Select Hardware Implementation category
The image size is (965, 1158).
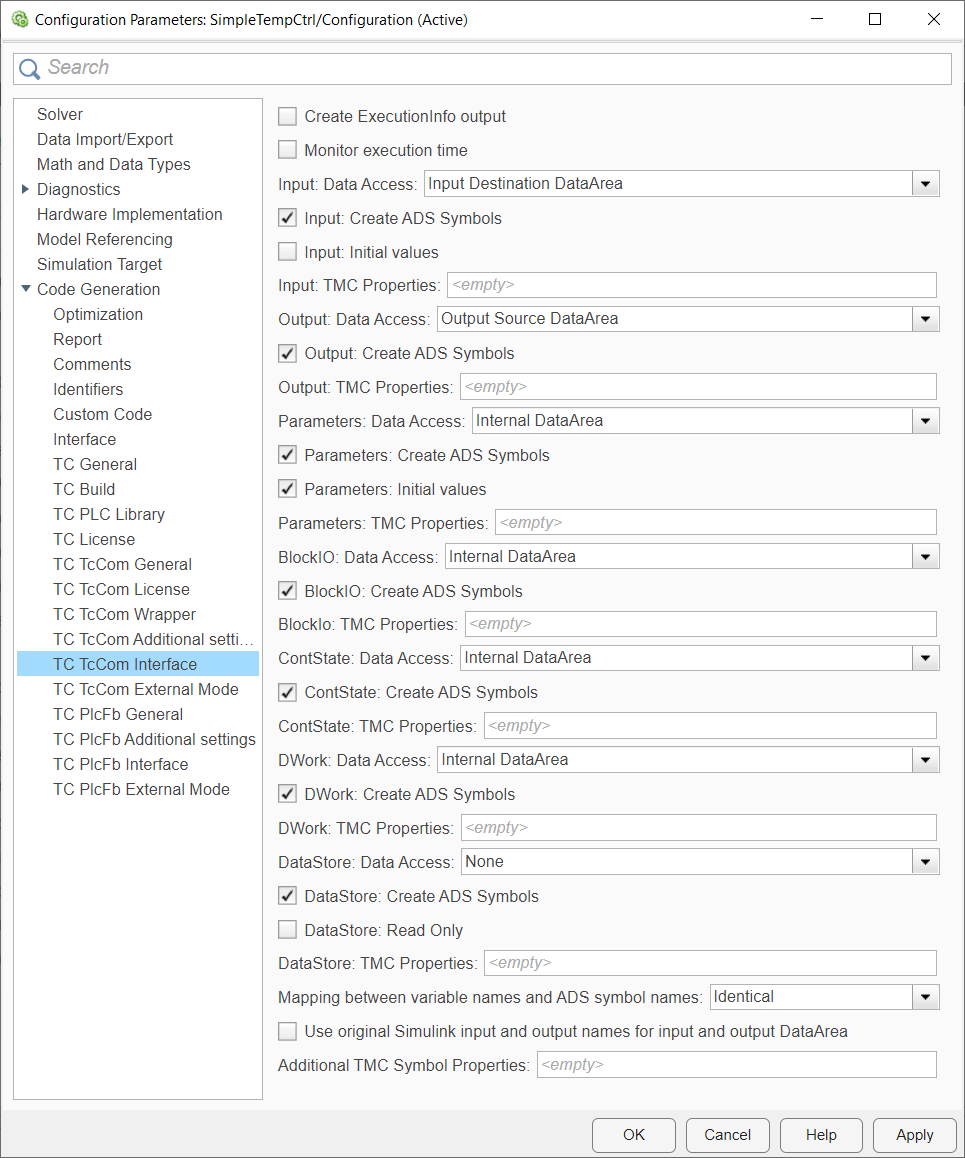pyautogui.click(x=129, y=214)
